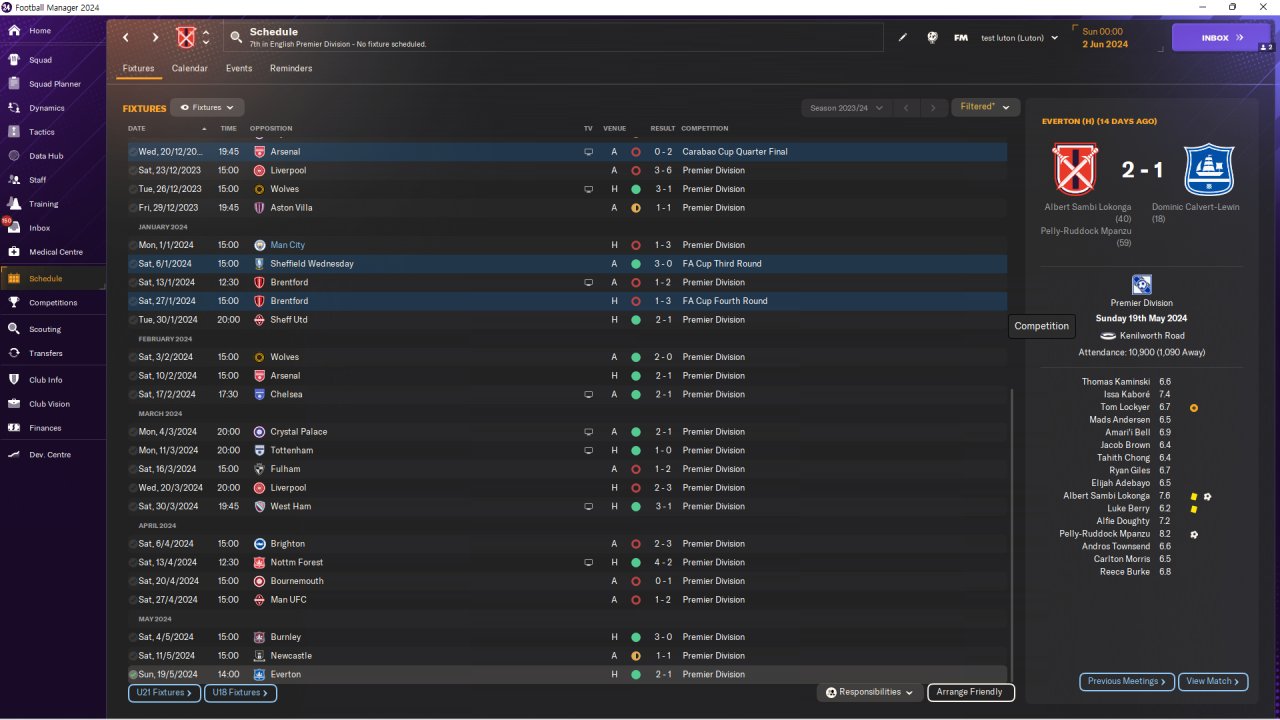Toggle the marker beside Mon, 1/1/2024
The height and width of the screenshot is (720, 1280).
click(133, 245)
